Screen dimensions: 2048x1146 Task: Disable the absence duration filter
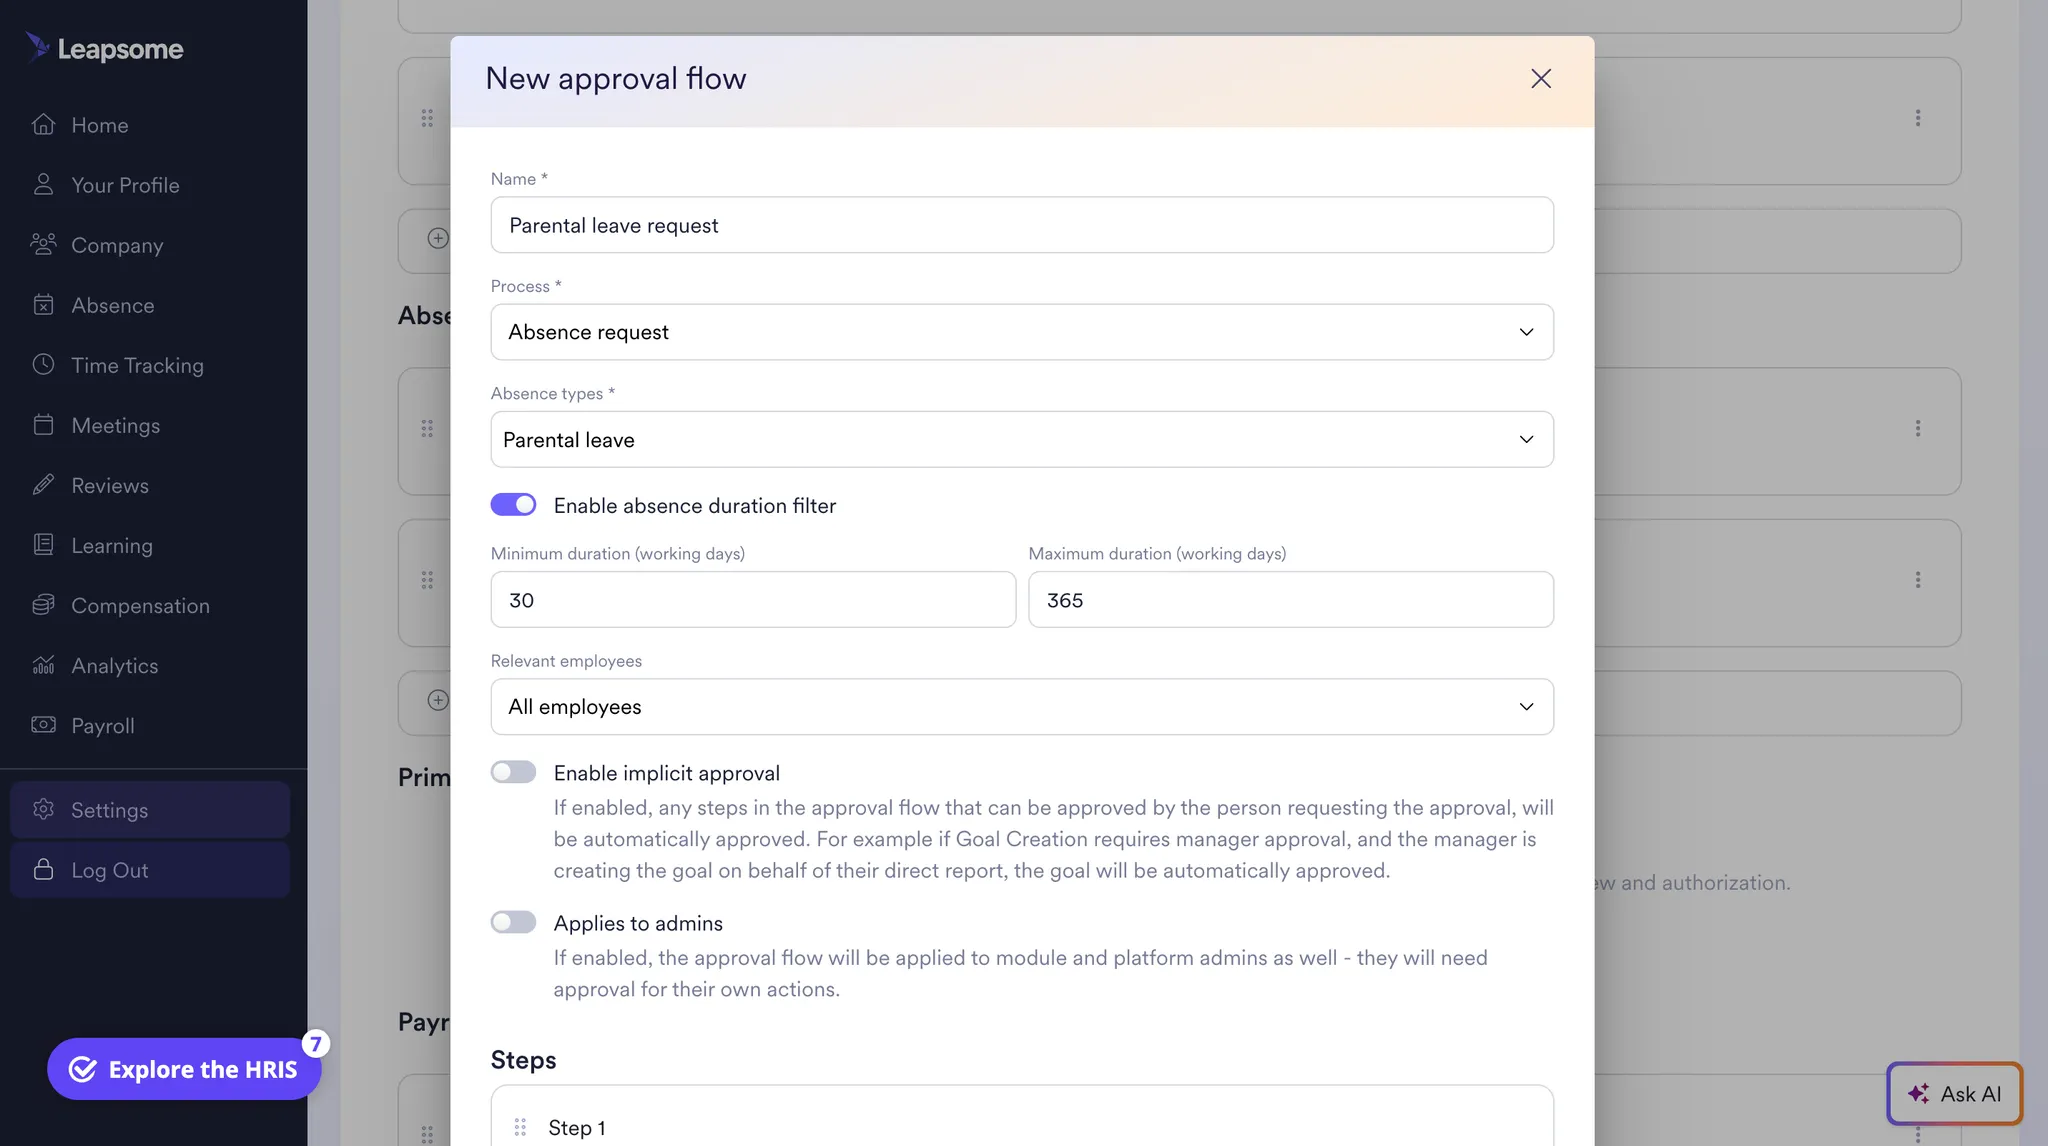[x=513, y=504]
